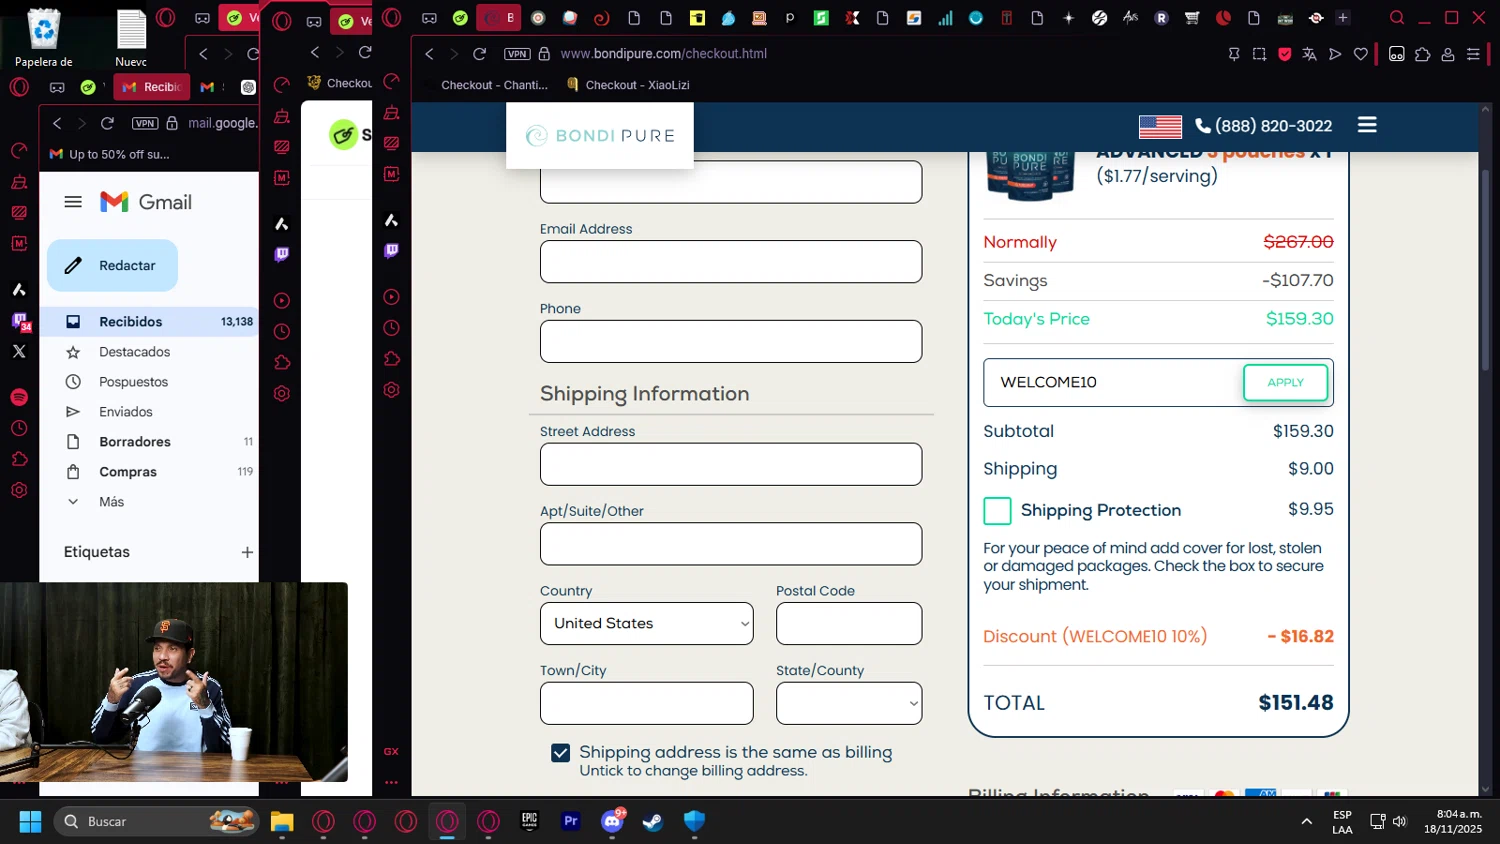Create new label with Etiquetas plus icon
The image size is (1500, 844).
click(247, 552)
